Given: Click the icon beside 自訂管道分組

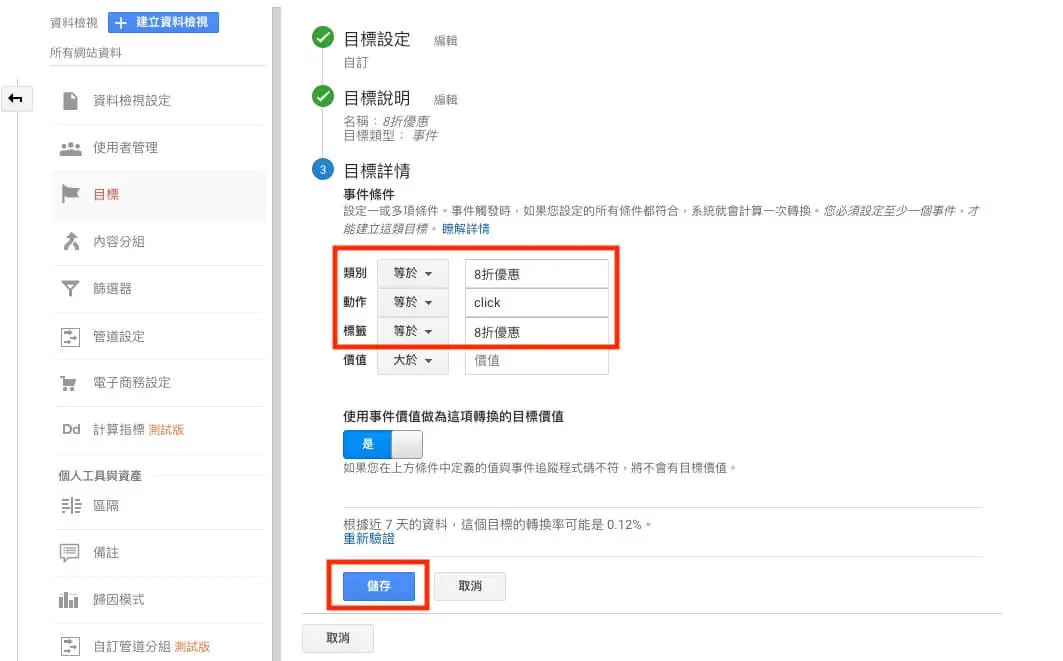Looking at the screenshot, I should [70, 647].
